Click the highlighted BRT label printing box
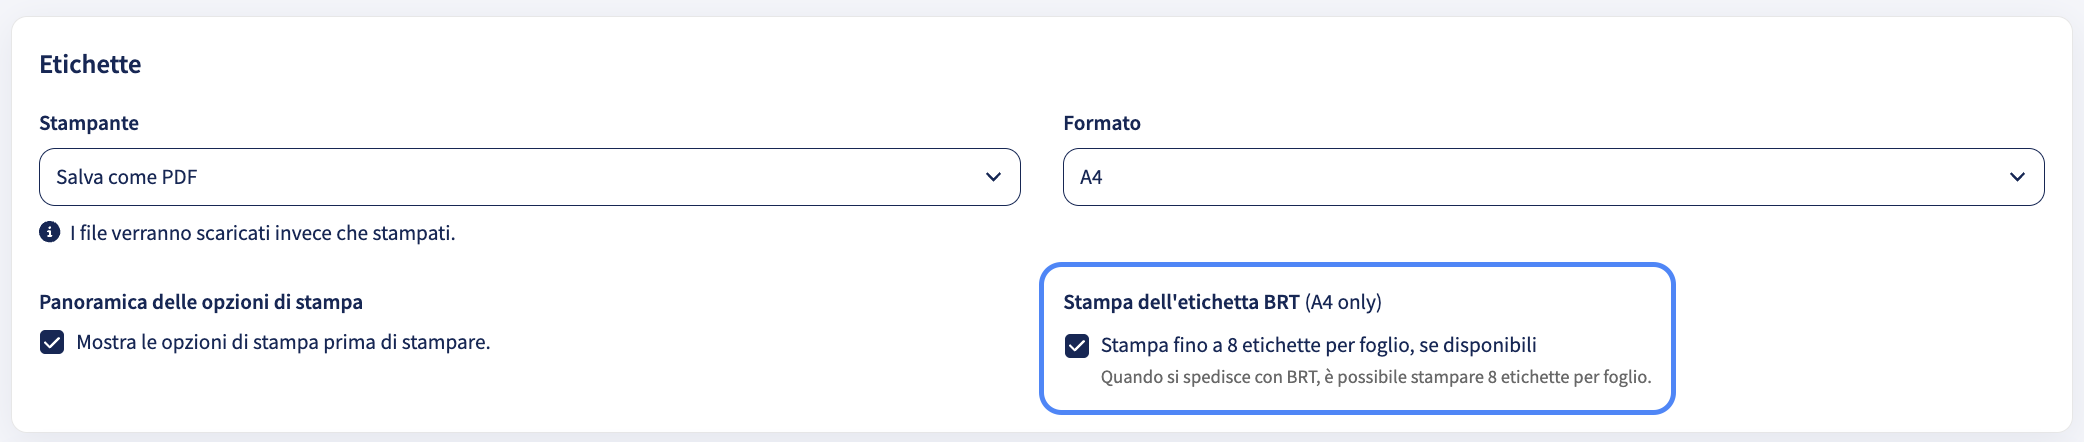This screenshot has width=2084, height=442. (x=1357, y=338)
